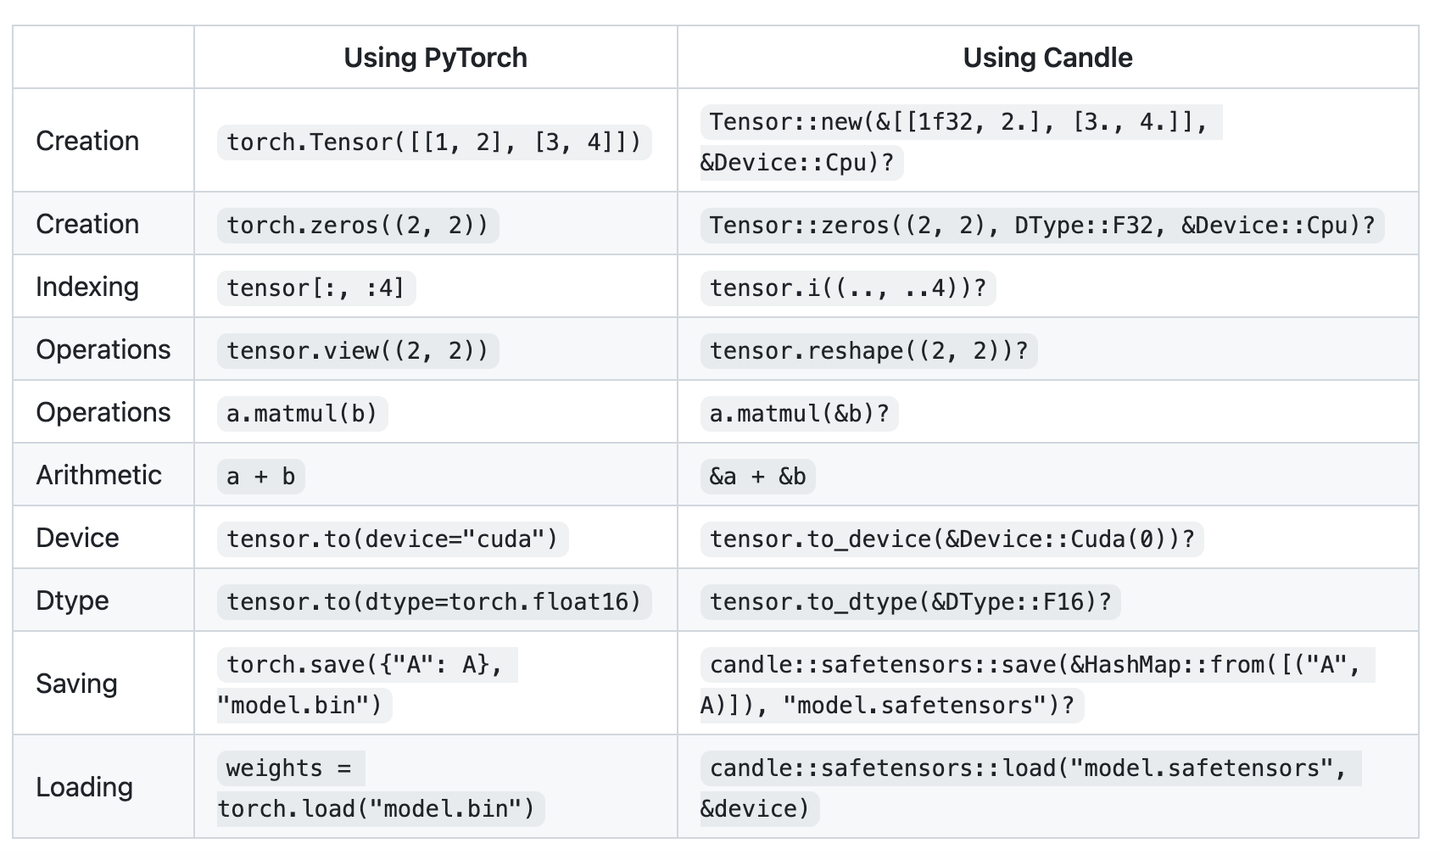Click the a.matmul(&b)? Candle snippet
The height and width of the screenshot is (860, 1440).
point(798,413)
